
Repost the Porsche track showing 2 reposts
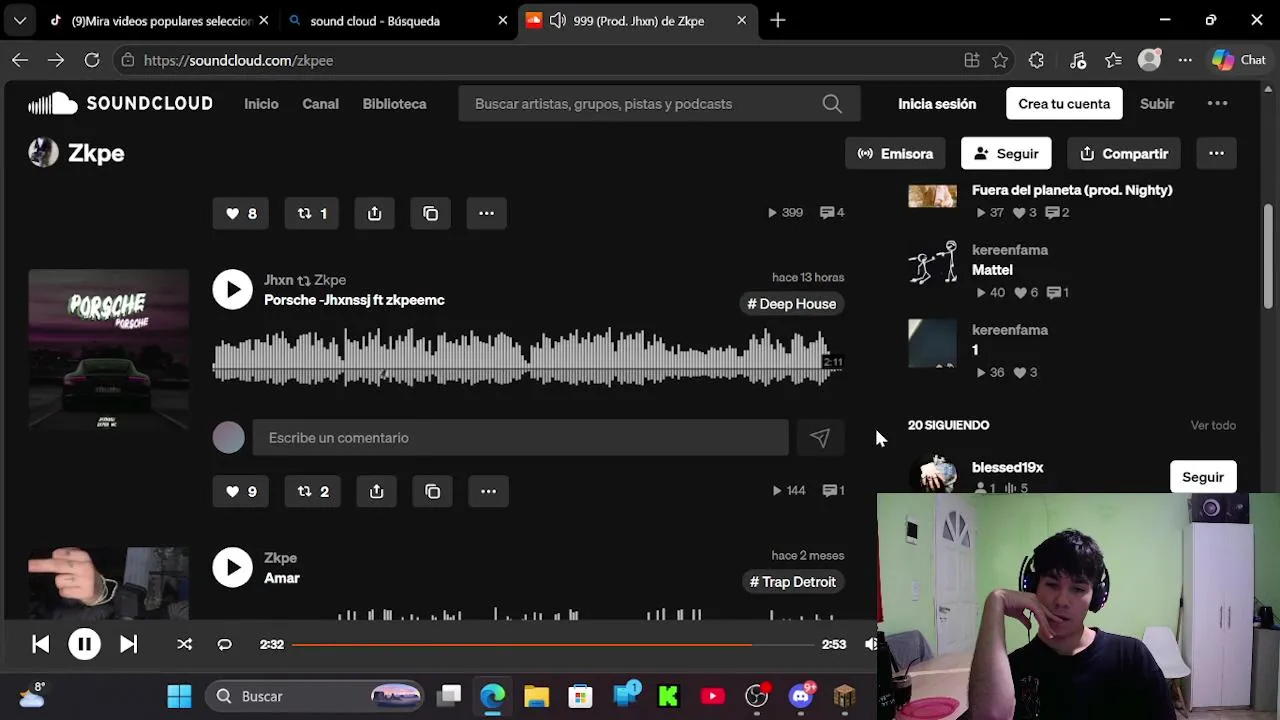point(313,491)
